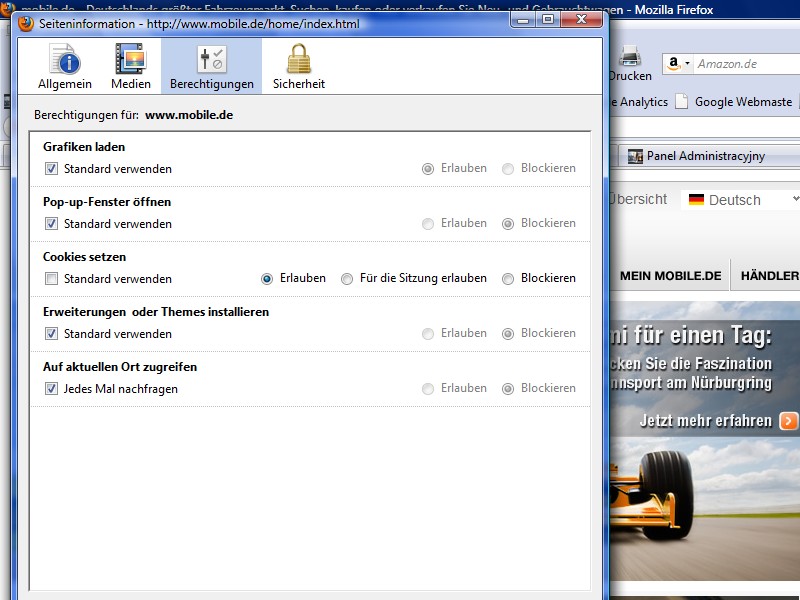Toggle Jedes Mal nachfragen checkbox
Screen dimensions: 800x600
pos(51,389)
